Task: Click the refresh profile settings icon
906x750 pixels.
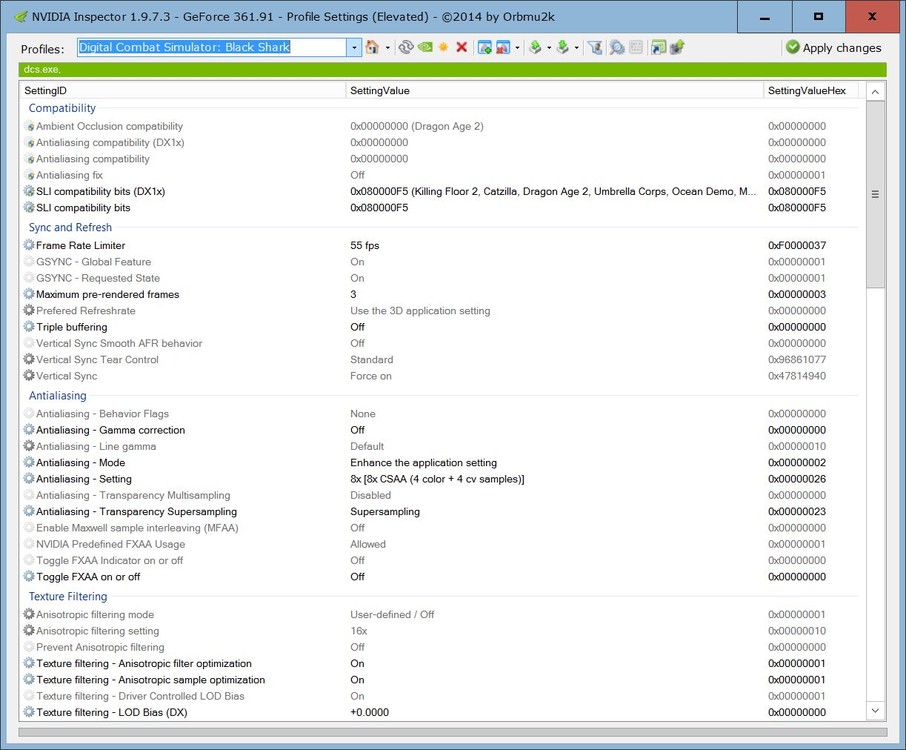Action: [x=406, y=47]
